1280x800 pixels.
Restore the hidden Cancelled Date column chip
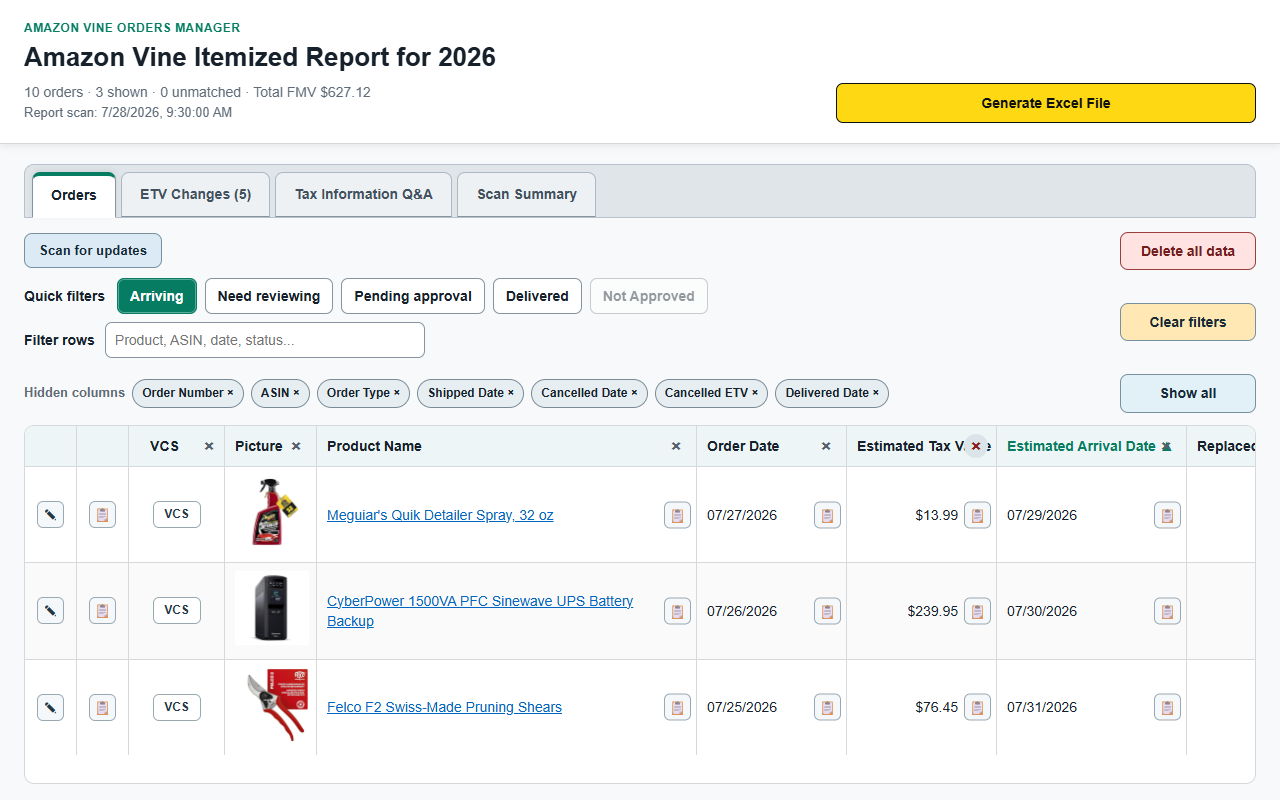589,393
